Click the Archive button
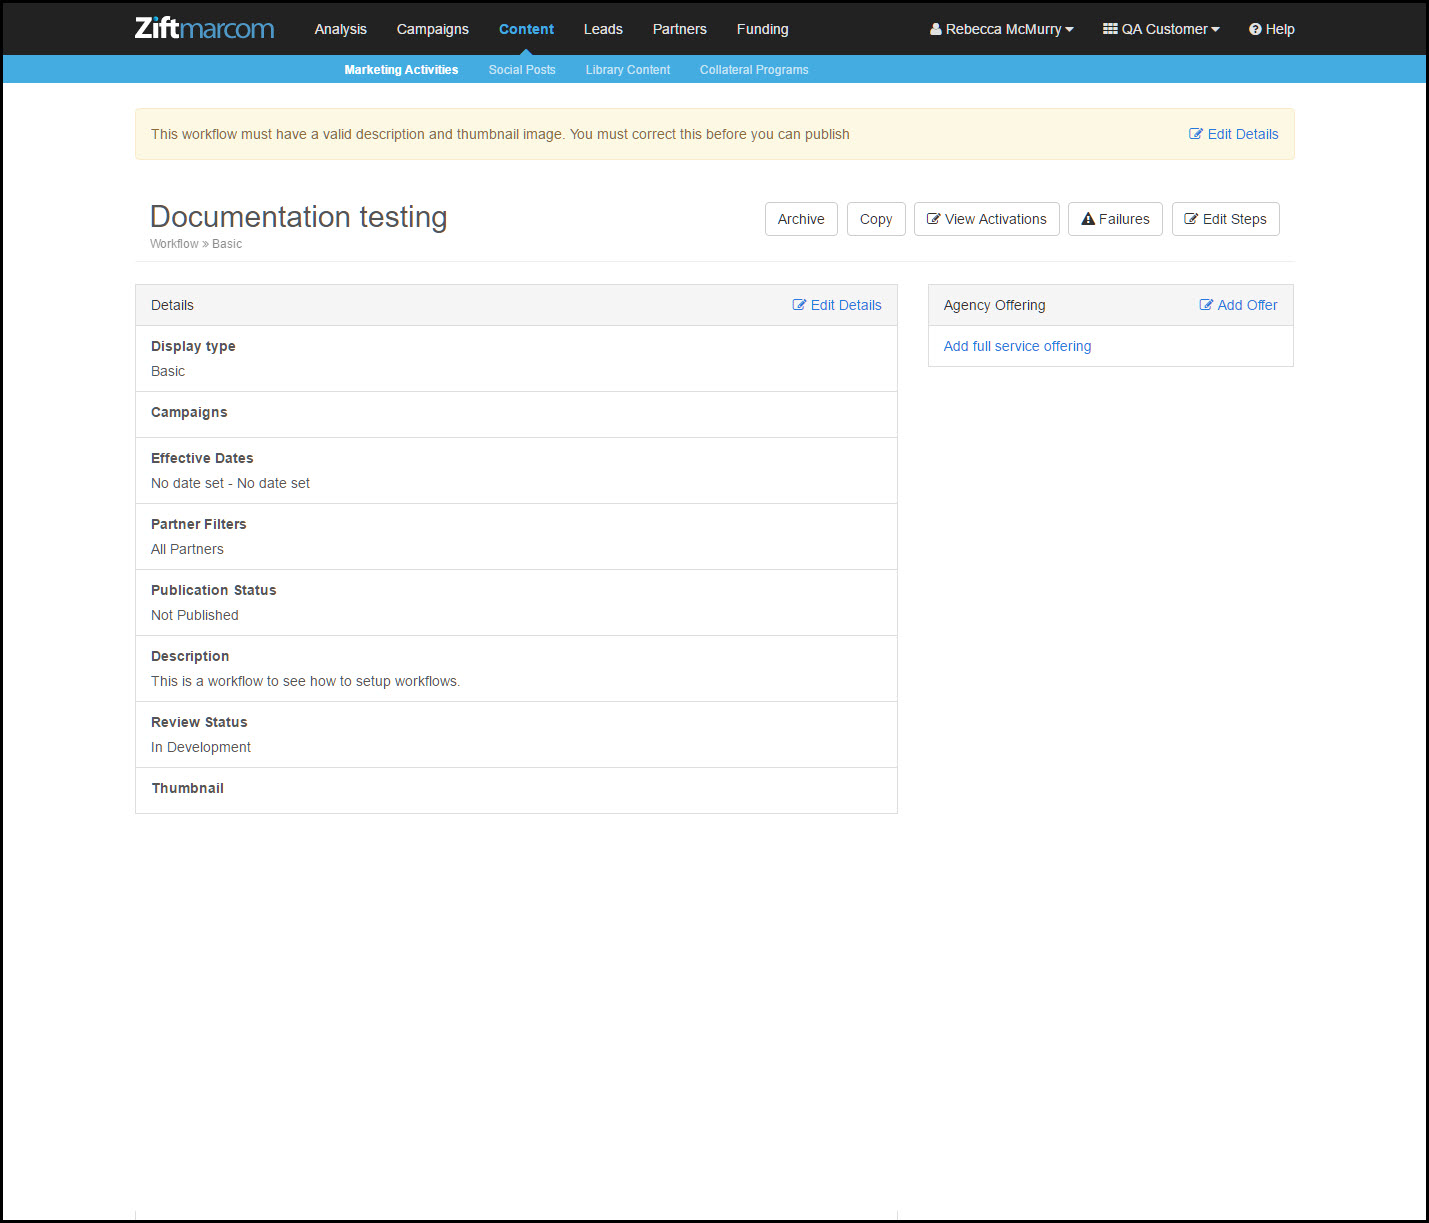The height and width of the screenshot is (1223, 1429). point(801,219)
